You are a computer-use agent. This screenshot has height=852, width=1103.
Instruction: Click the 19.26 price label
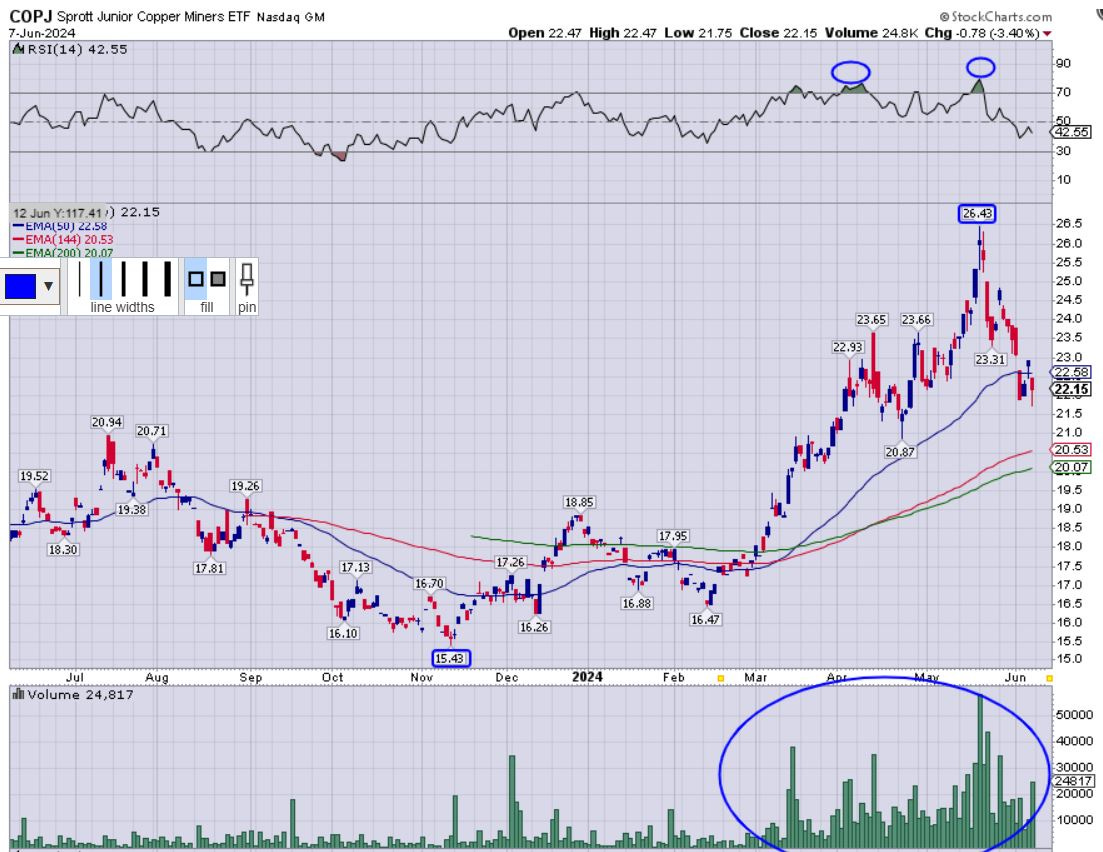tap(246, 486)
